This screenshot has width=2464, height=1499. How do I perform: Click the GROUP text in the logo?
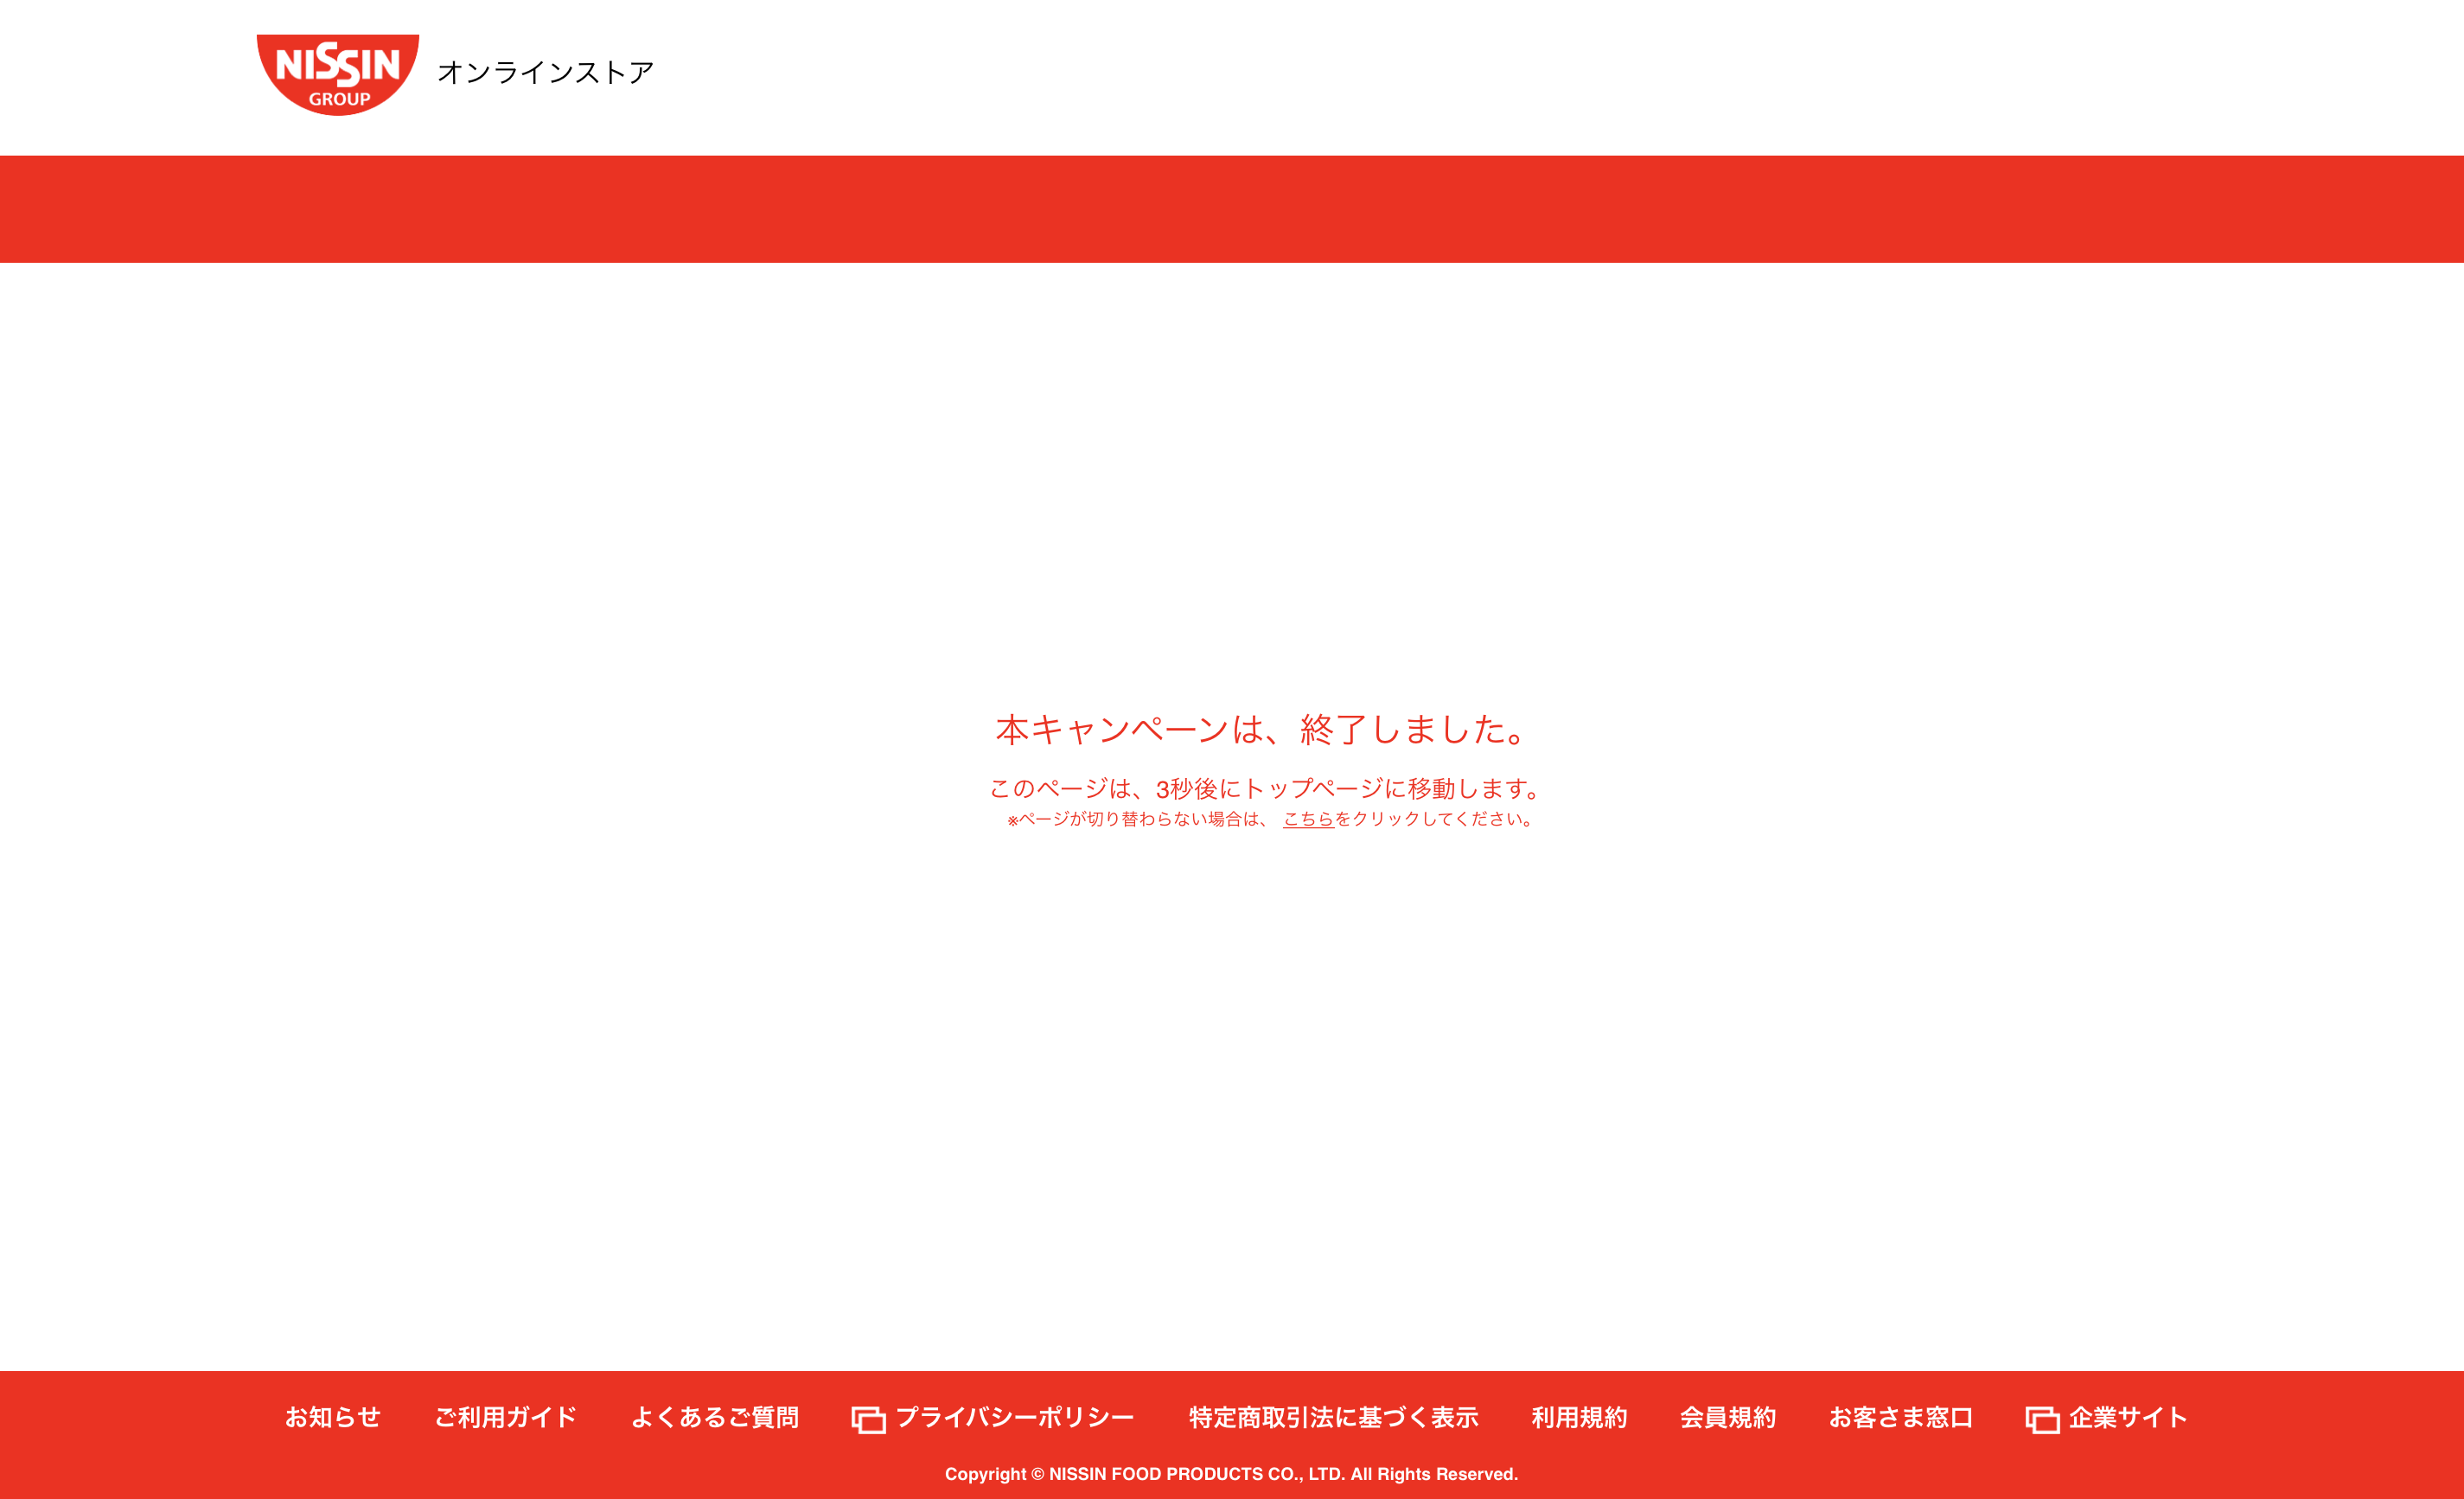tap(339, 99)
